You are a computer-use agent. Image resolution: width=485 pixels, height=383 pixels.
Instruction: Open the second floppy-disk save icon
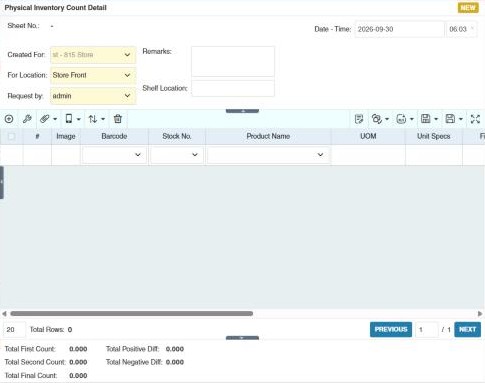[x=450, y=119]
